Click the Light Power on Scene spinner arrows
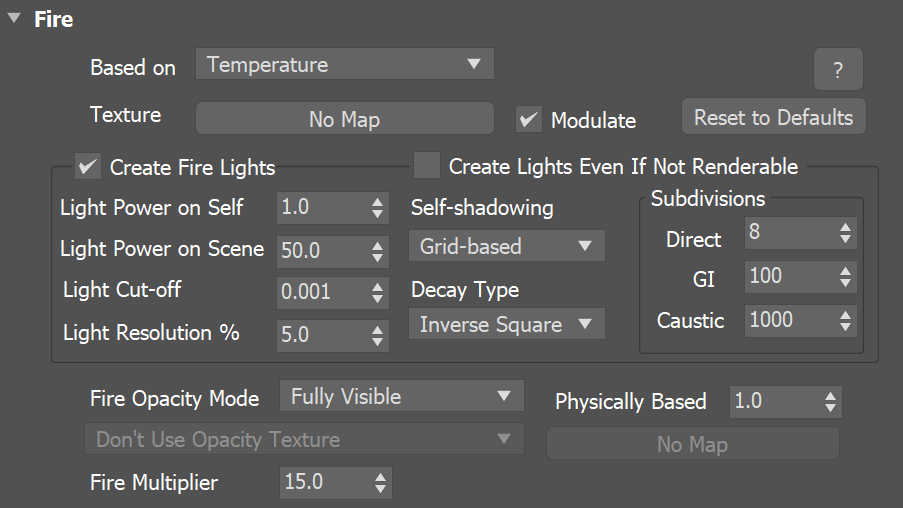This screenshot has width=903, height=508. click(377, 252)
